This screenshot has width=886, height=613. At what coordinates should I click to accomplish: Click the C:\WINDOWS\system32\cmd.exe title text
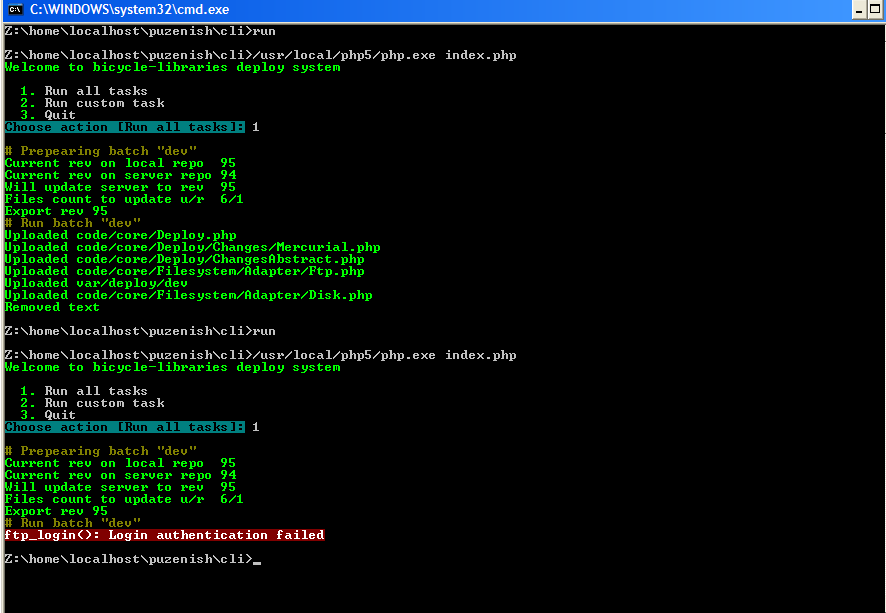117,10
